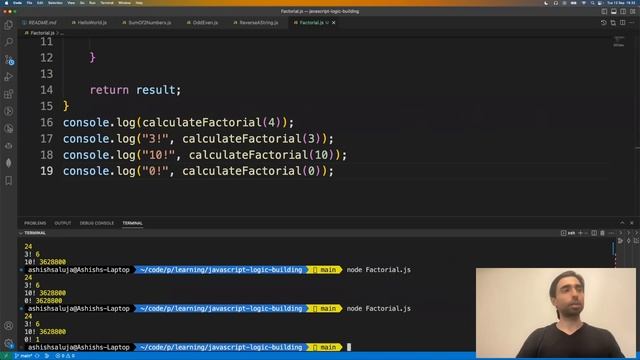Open macOS Wi-Fi menu icon
Screen dimensions: 640x360
tap(583, 3)
